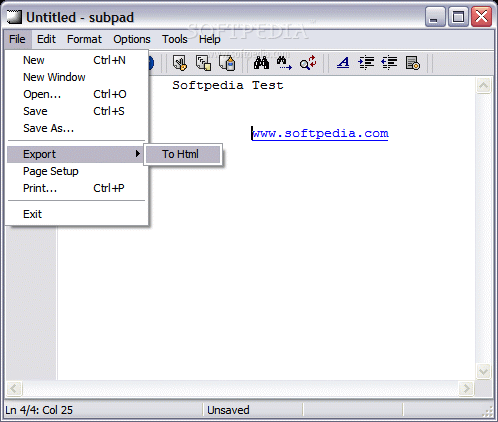The image size is (498, 422).
Task: Click the Cut toolbar icon
Action: point(180,63)
